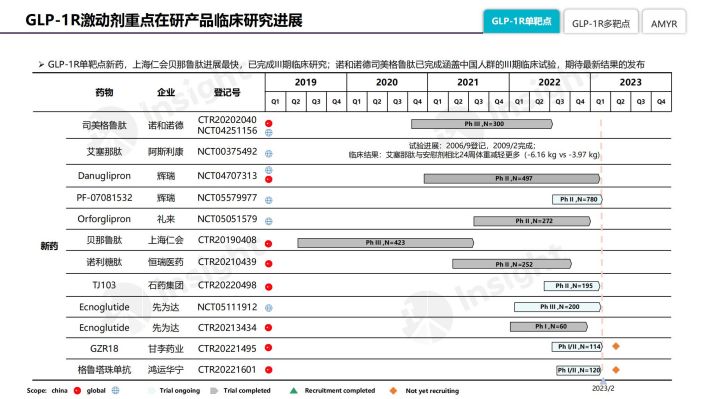The image size is (710, 399).
Task: Click globe icon beside NCT05579977
Action: 269,200
